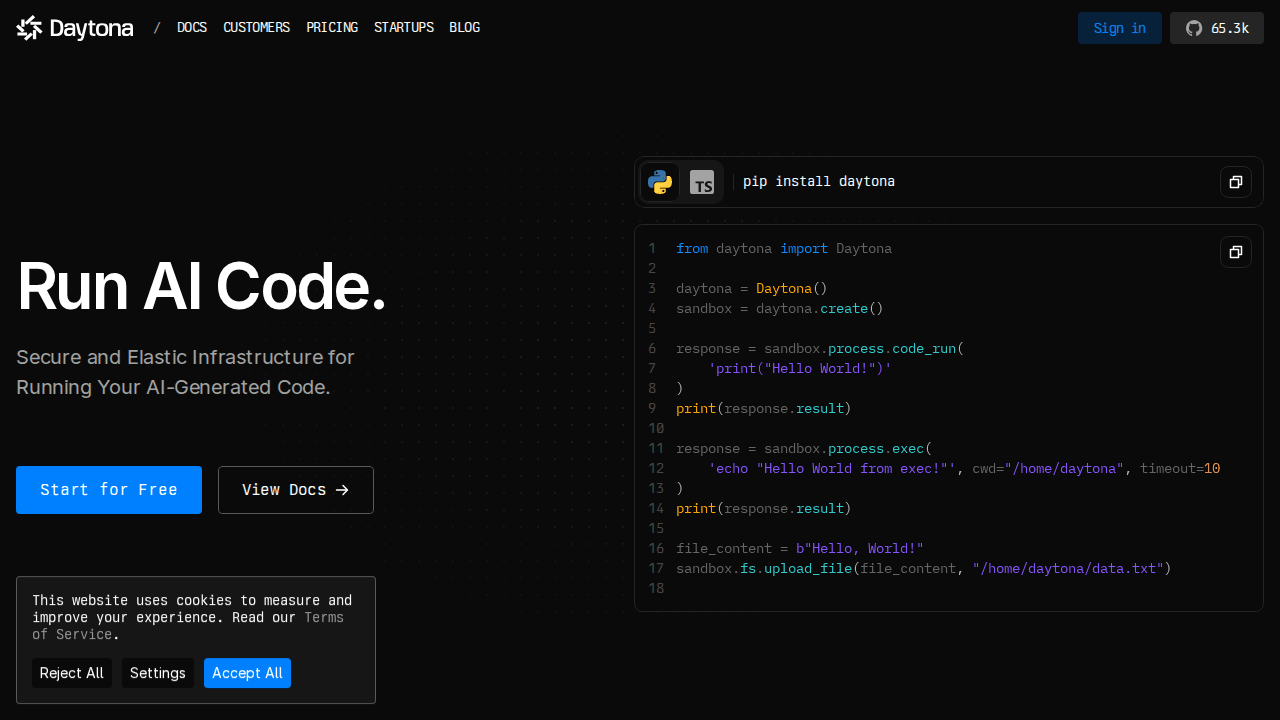Click the Daytona logo in header

[75, 28]
